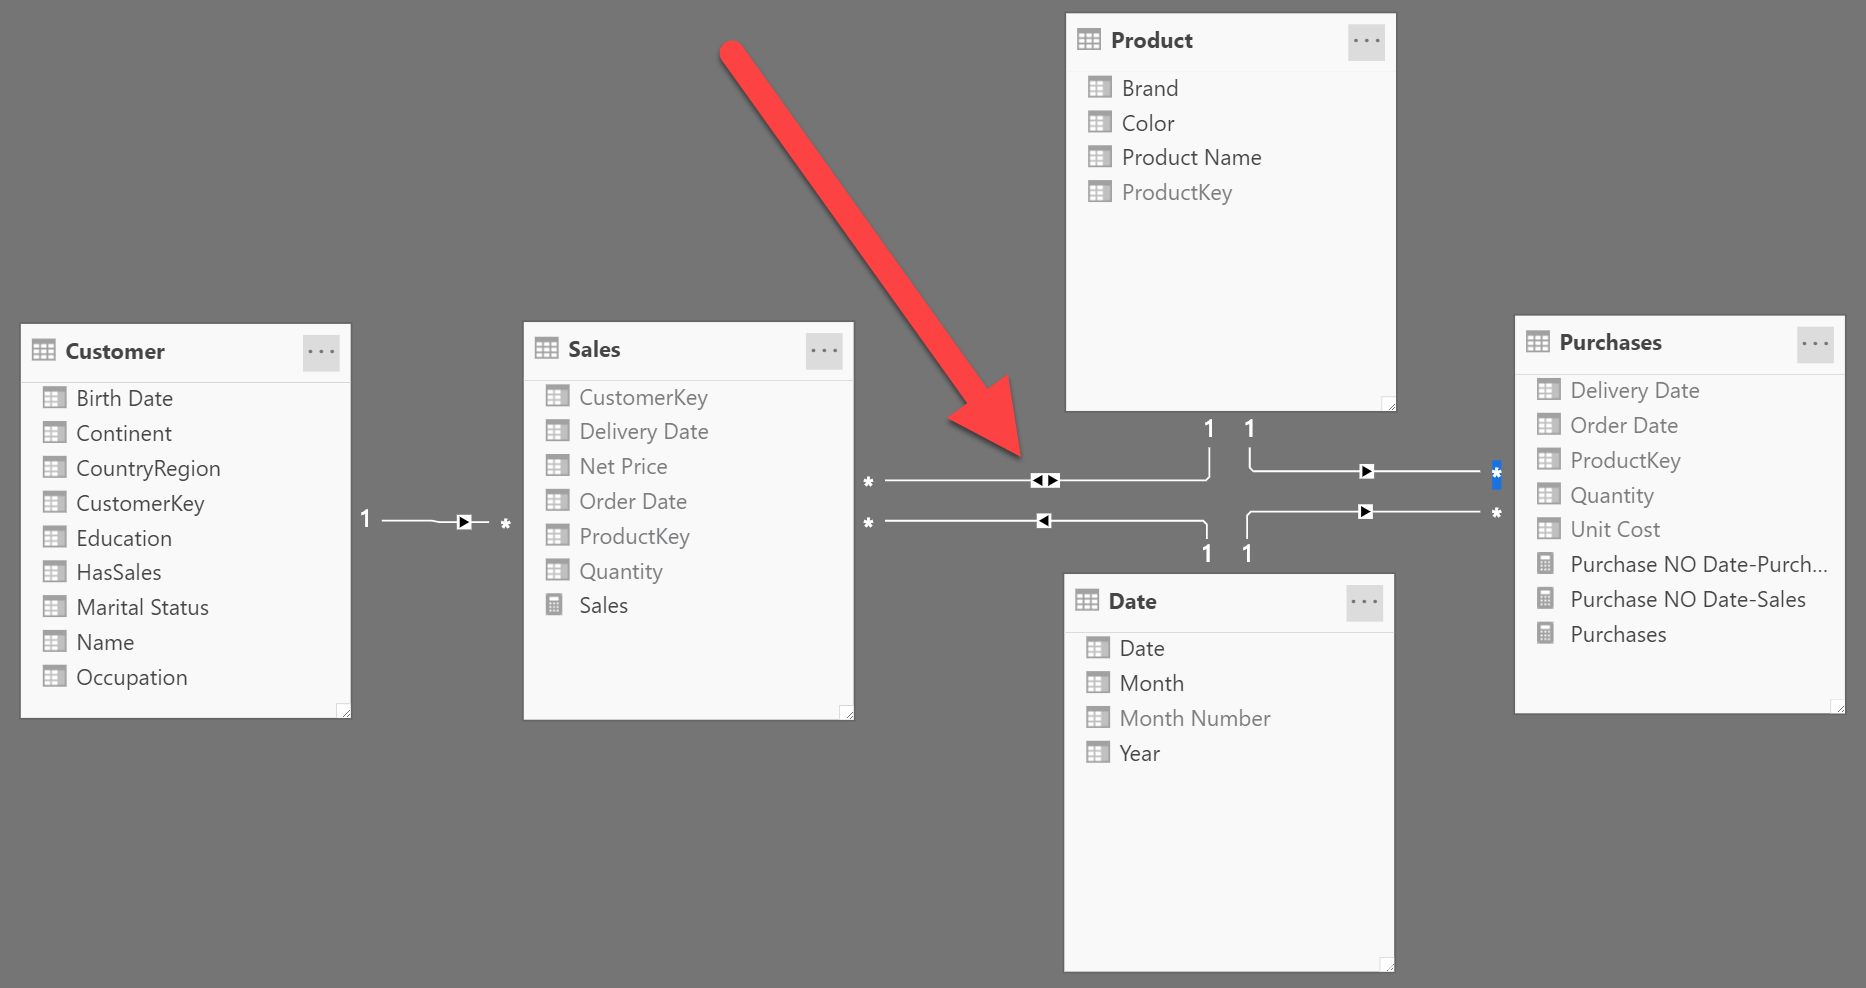Select the Purchases measure in Purchases table

coord(1618,634)
